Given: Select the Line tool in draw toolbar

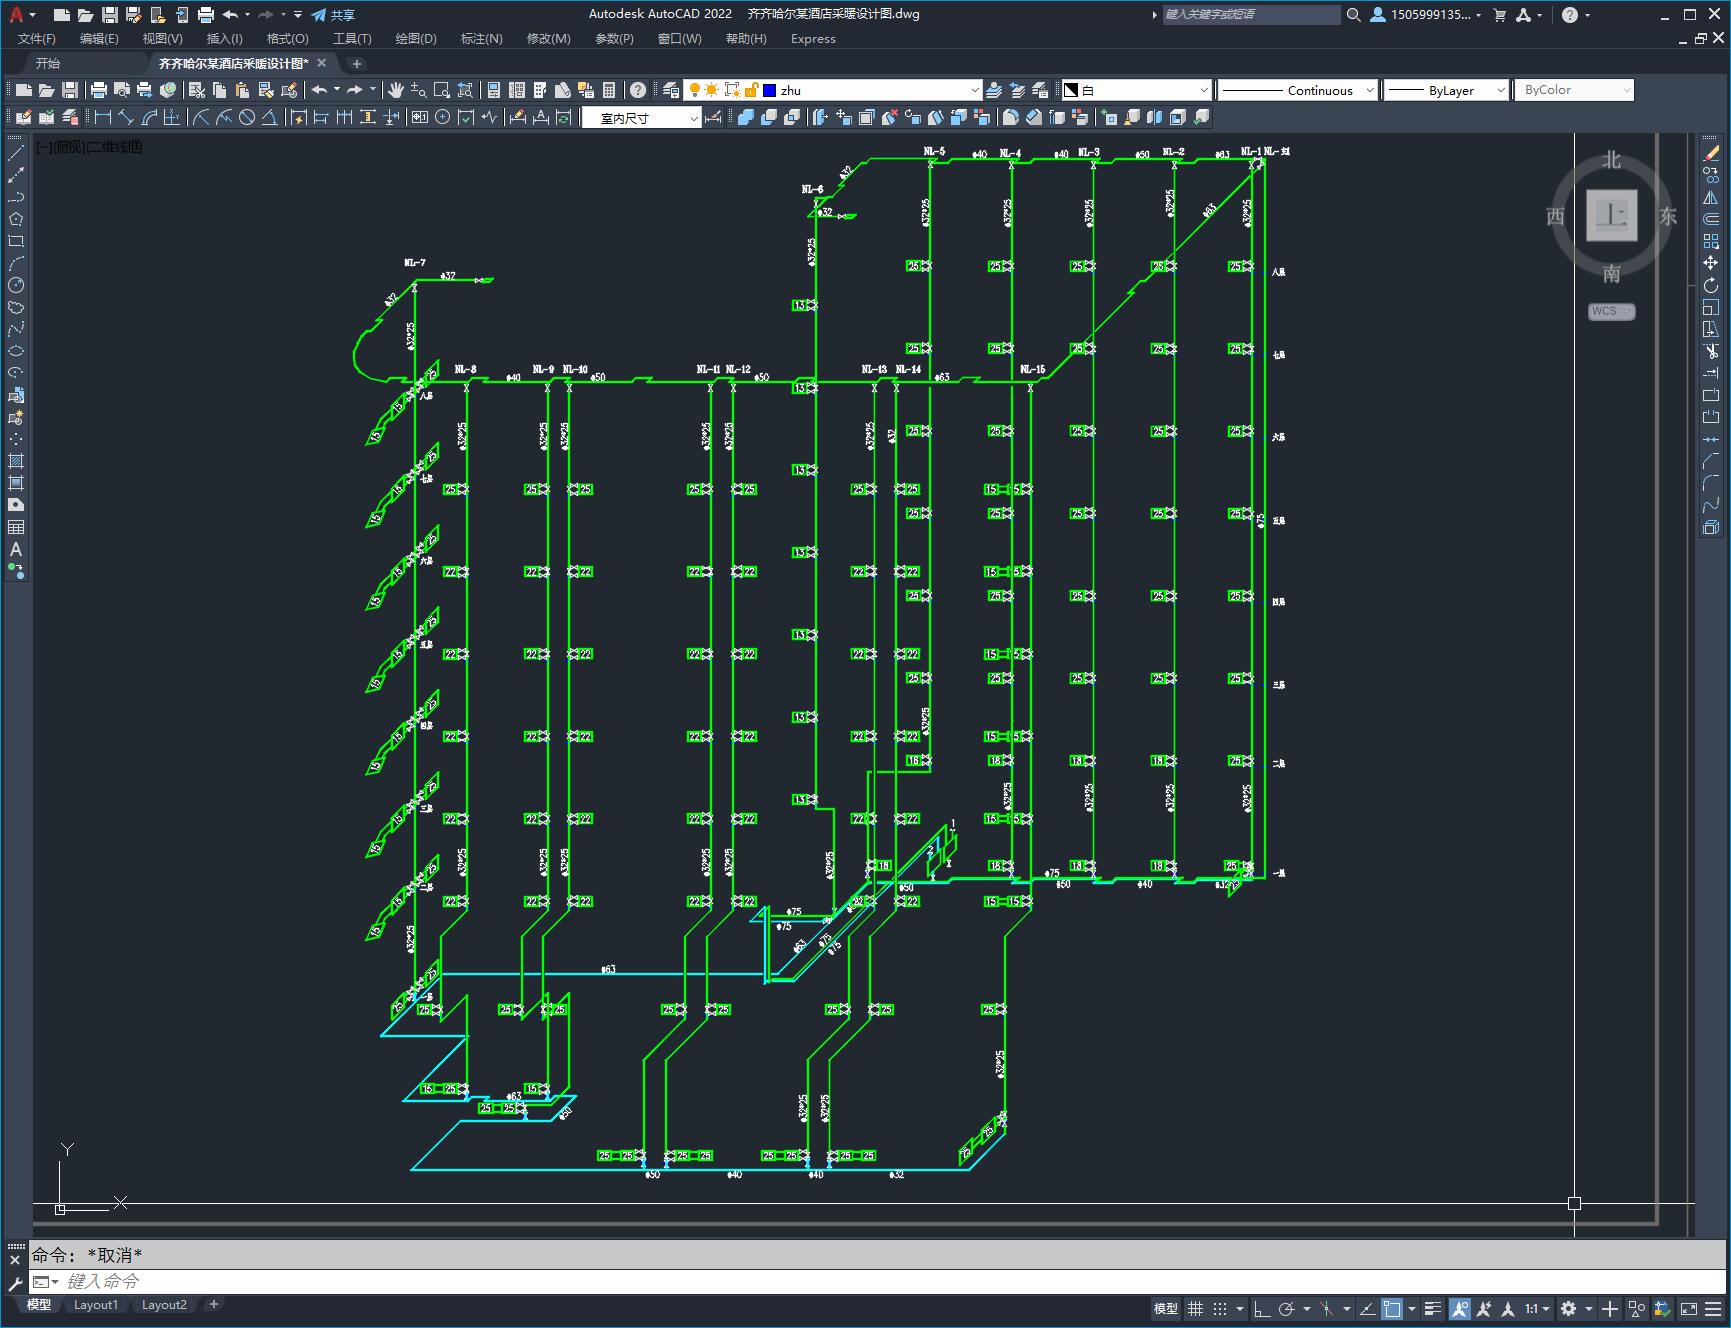Looking at the screenshot, I should pos(16,153).
